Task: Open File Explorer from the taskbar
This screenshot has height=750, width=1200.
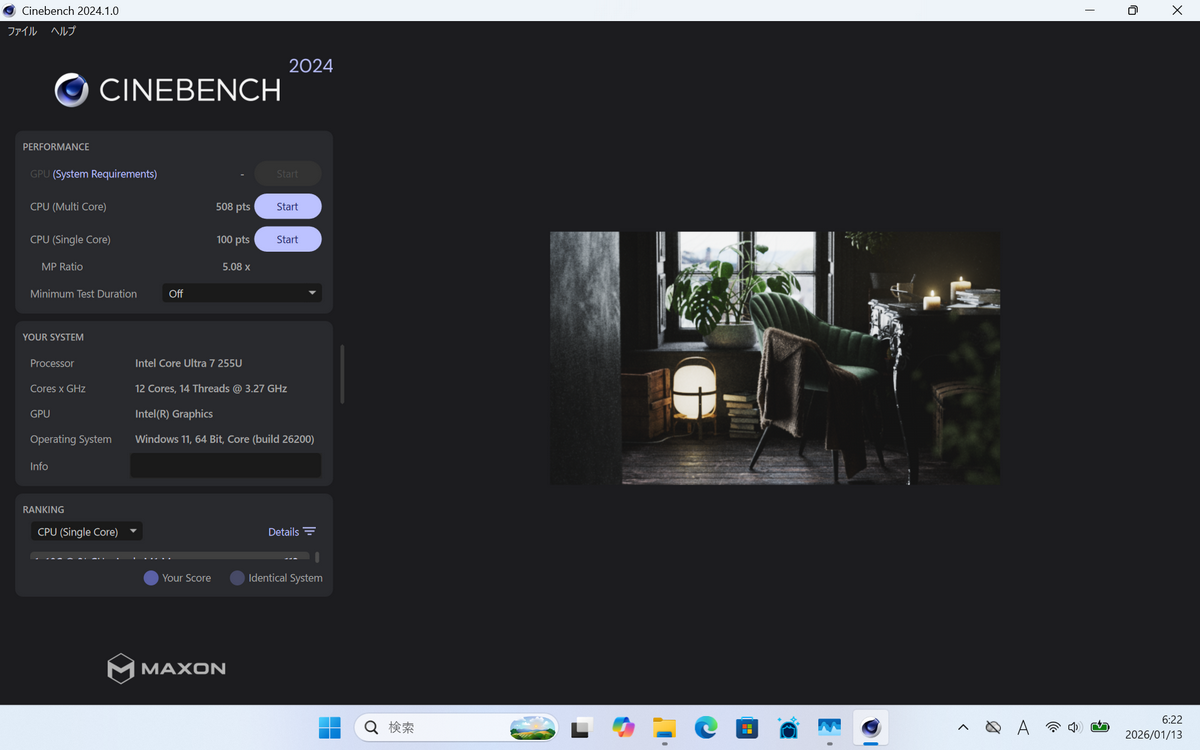Action: pyautogui.click(x=664, y=728)
